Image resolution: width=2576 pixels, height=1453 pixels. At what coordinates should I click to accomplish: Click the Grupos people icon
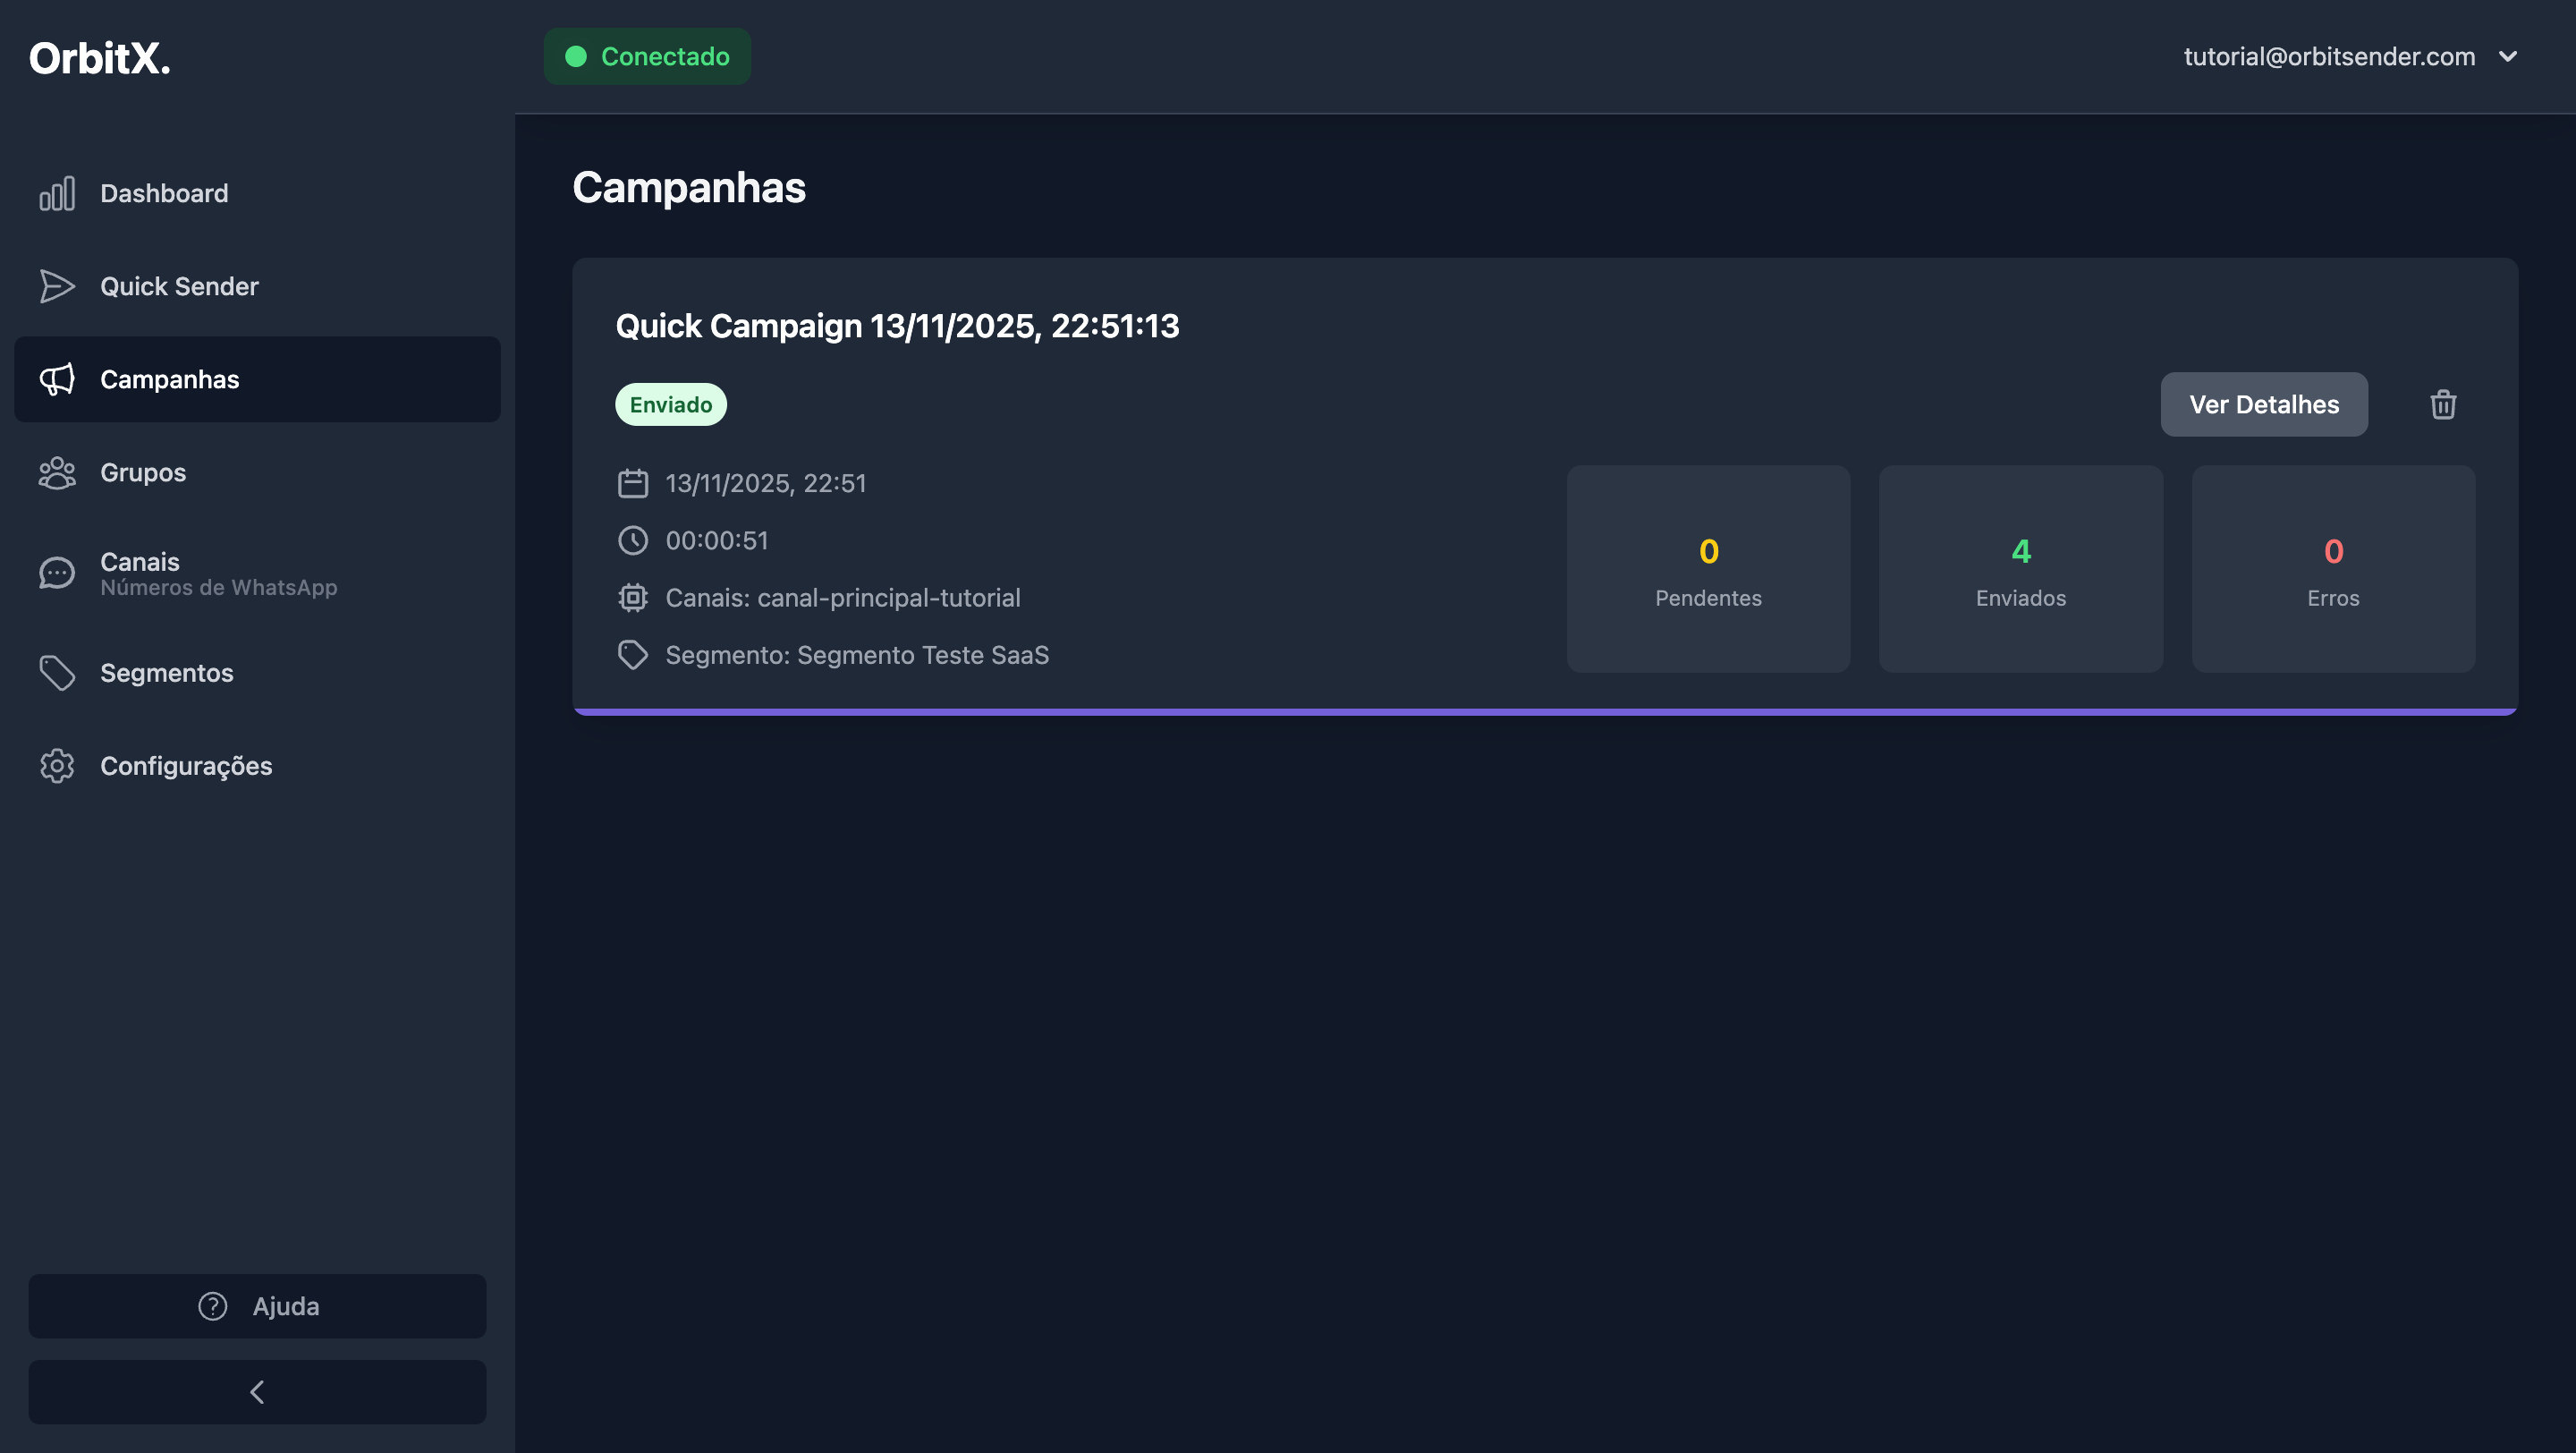57,472
